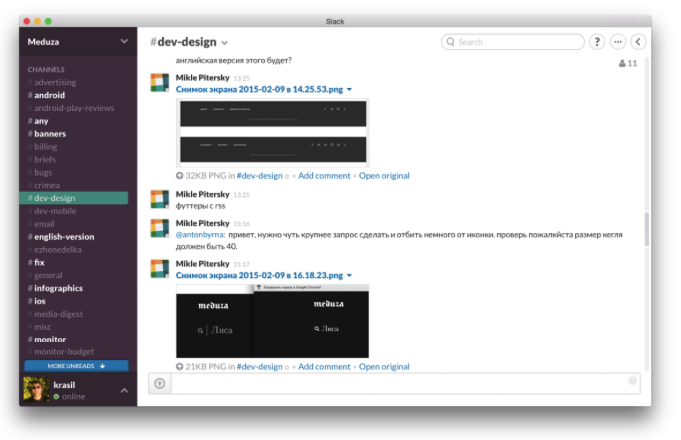Click the file-type icon beside '32KB PNG'
Image resolution: width=681 pixels, height=440 pixels.
(x=179, y=175)
